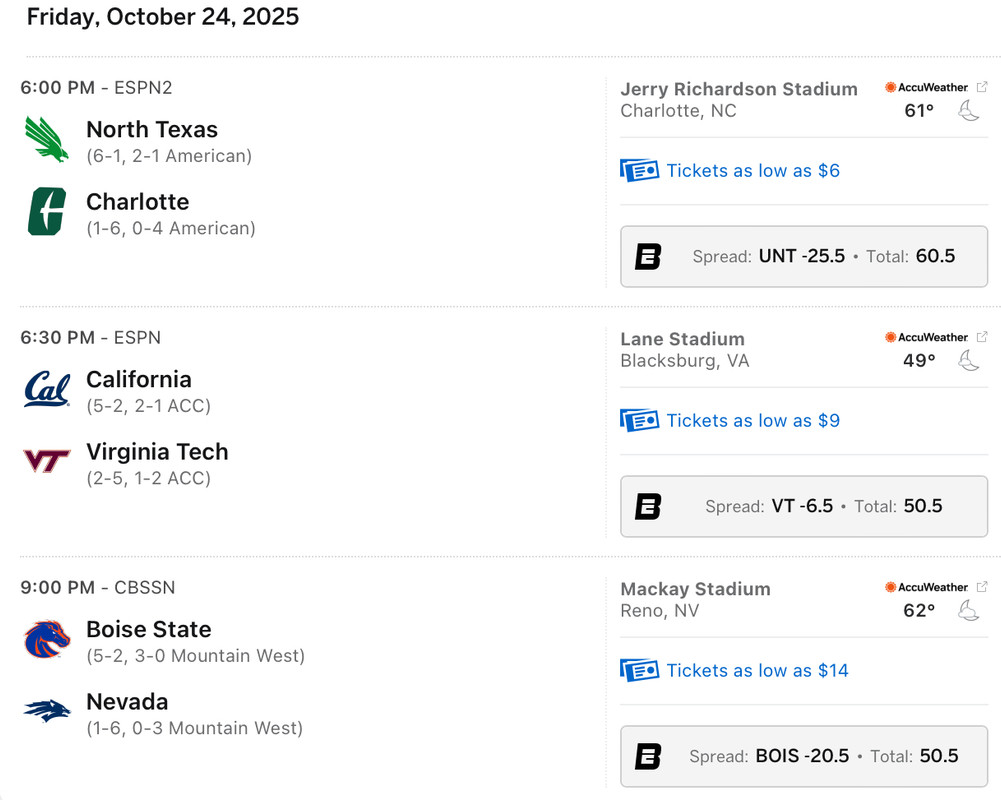The width and height of the screenshot is (1001, 800).
Task: Open Tickets as low as $9 link
Action: [753, 421]
